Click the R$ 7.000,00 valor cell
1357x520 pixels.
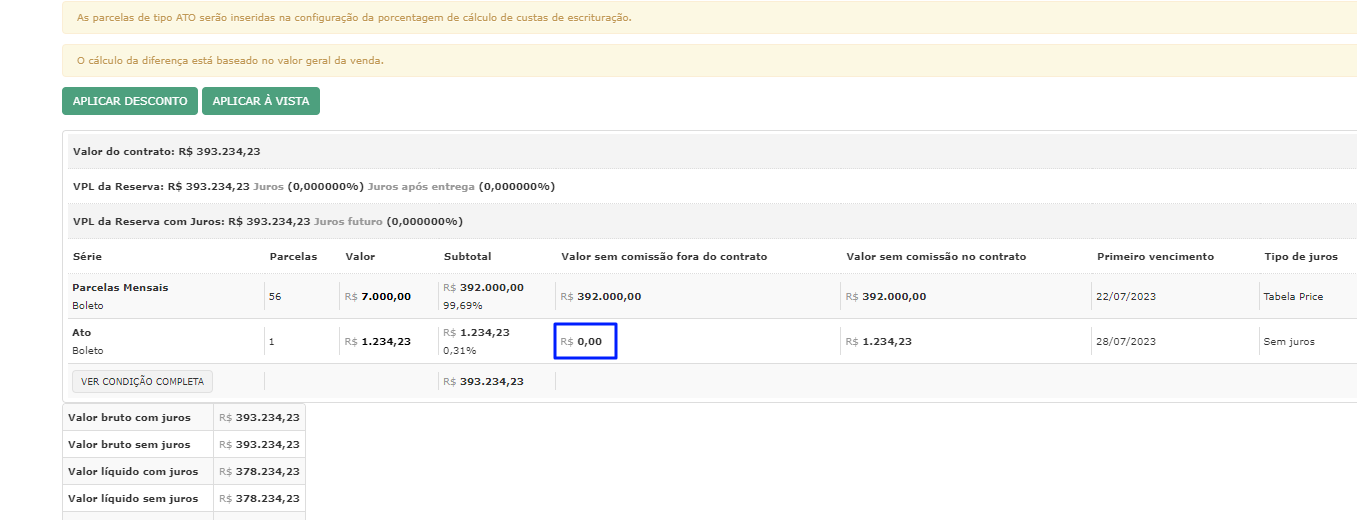[378, 296]
